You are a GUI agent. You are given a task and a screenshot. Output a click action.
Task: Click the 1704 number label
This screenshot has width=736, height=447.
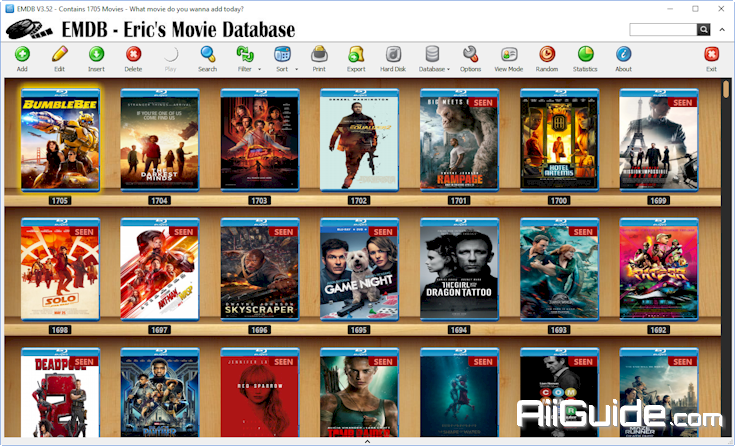click(159, 200)
